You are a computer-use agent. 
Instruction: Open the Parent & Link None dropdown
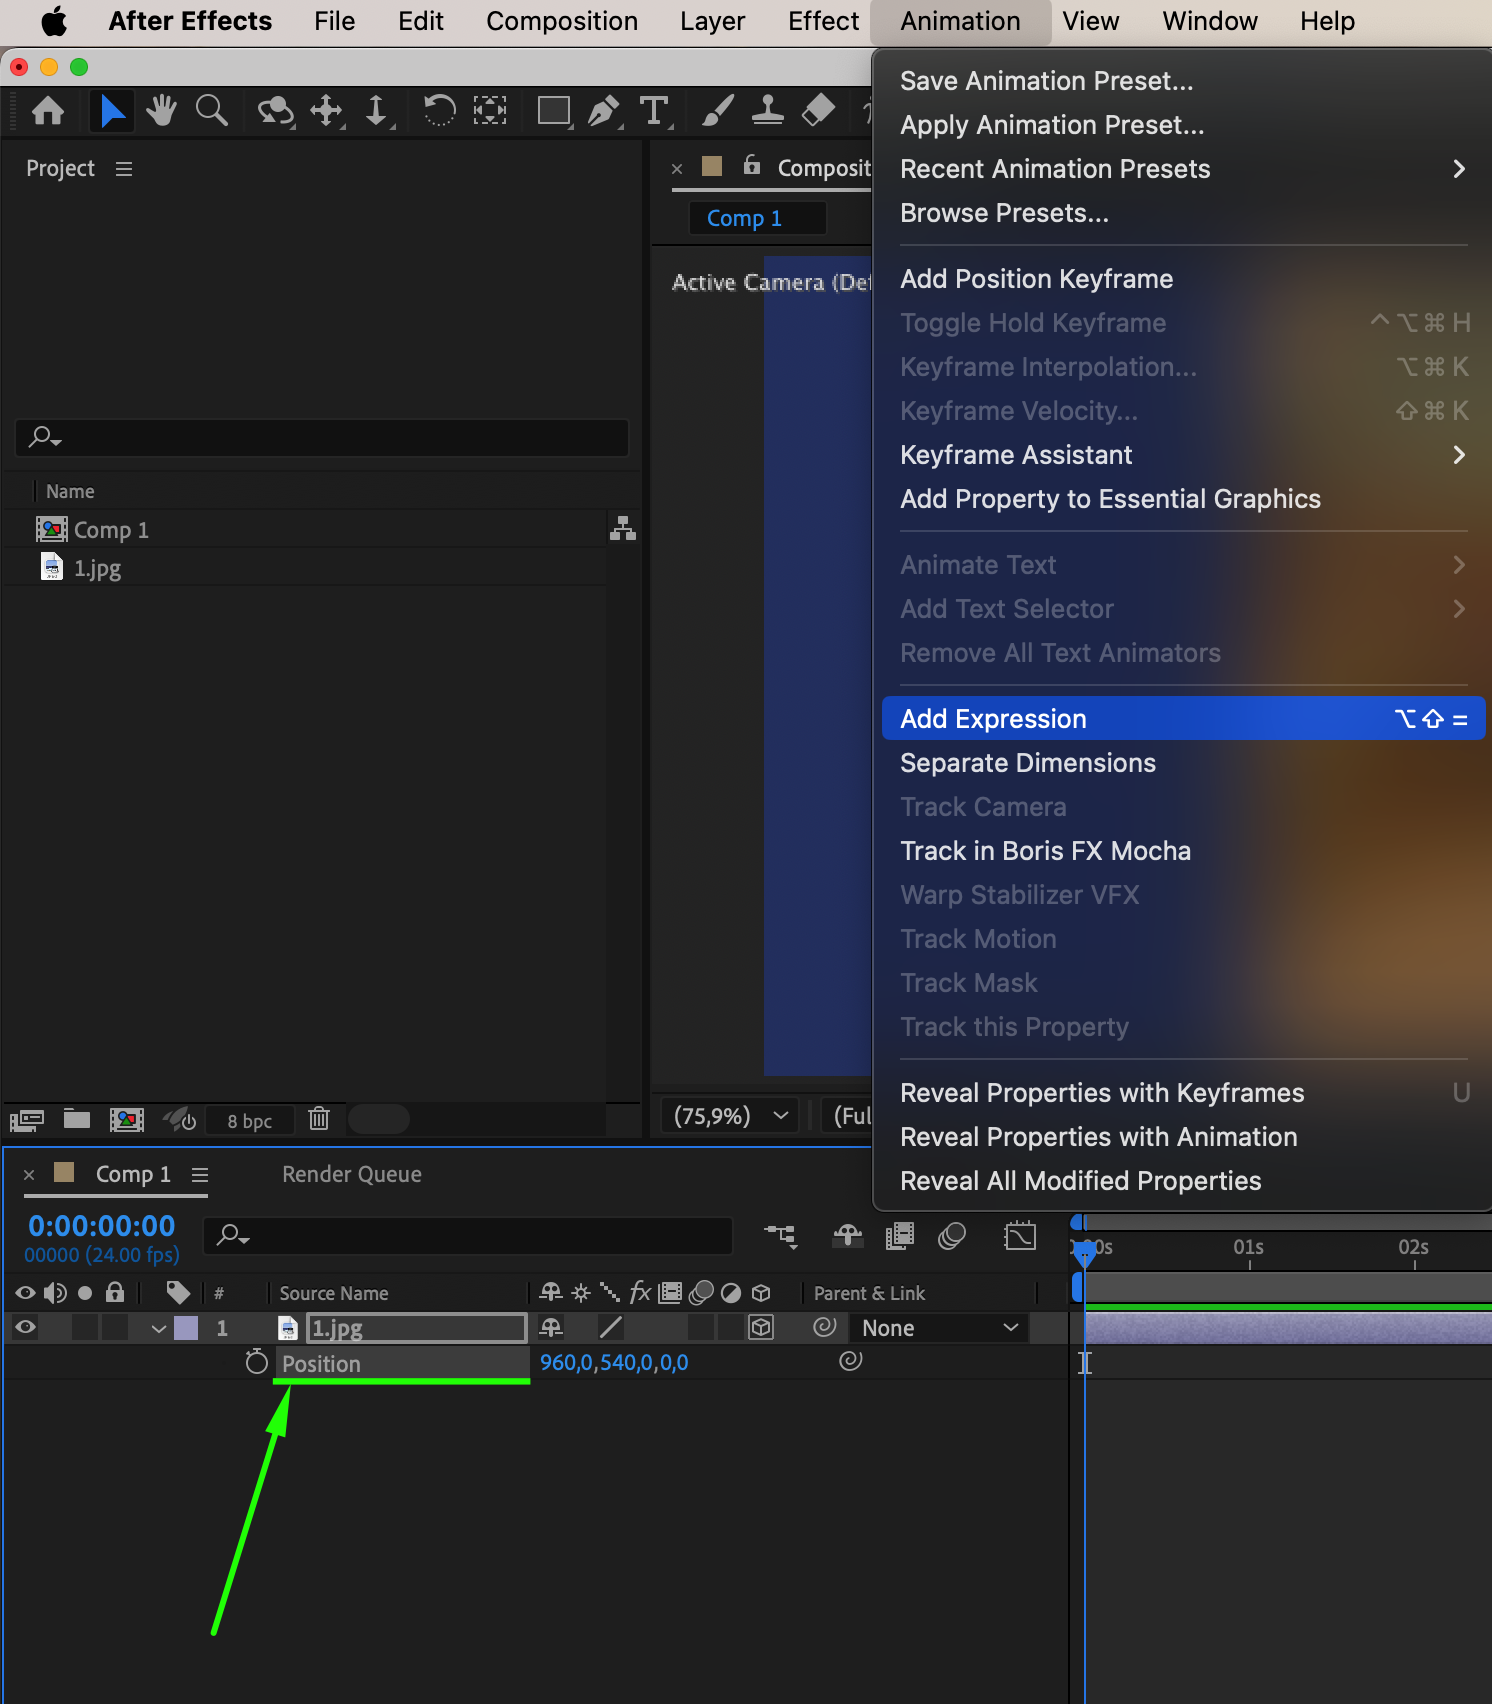pos(939,1328)
